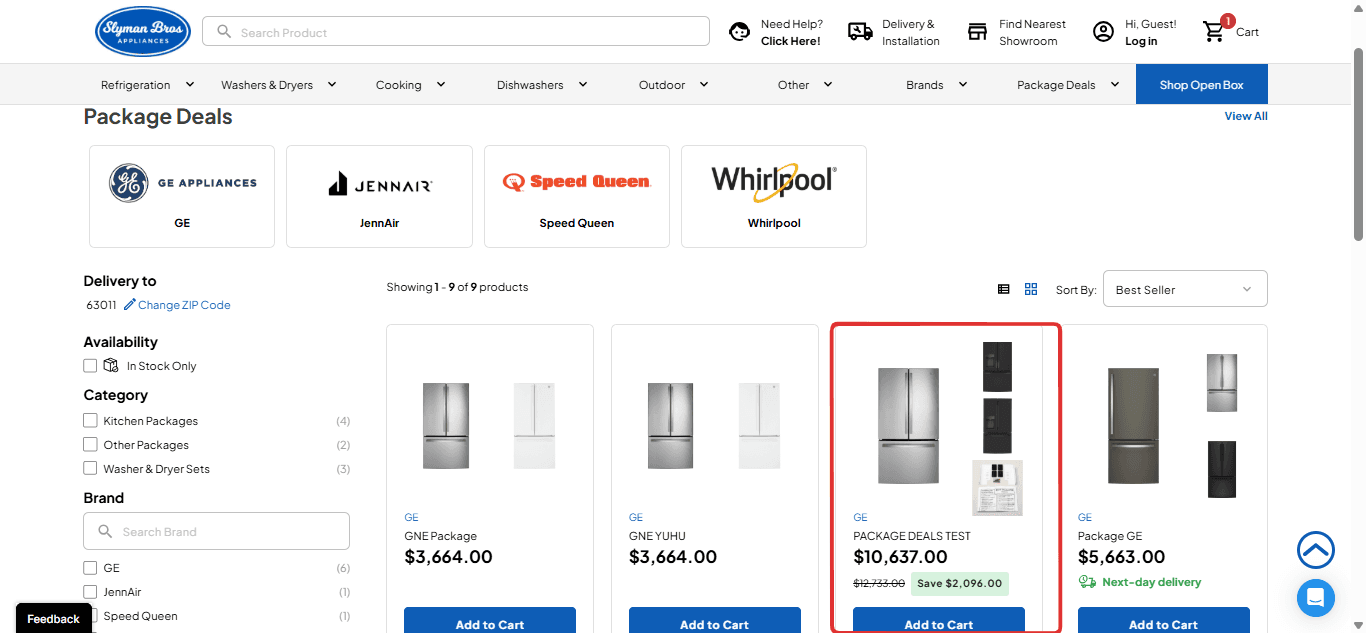Image resolution: width=1366 pixels, height=633 pixels.
Task: Expand the Other menu chevron
Action: (828, 85)
